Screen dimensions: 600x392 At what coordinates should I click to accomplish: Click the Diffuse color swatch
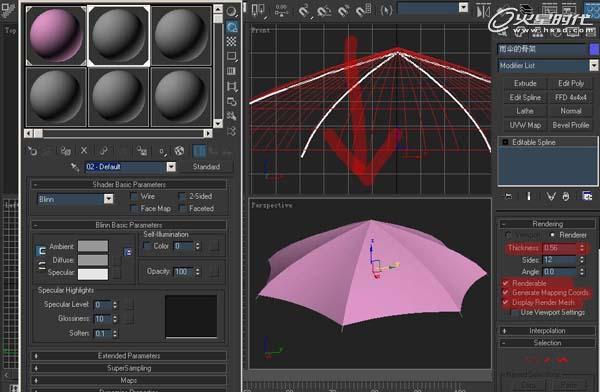tap(93, 260)
